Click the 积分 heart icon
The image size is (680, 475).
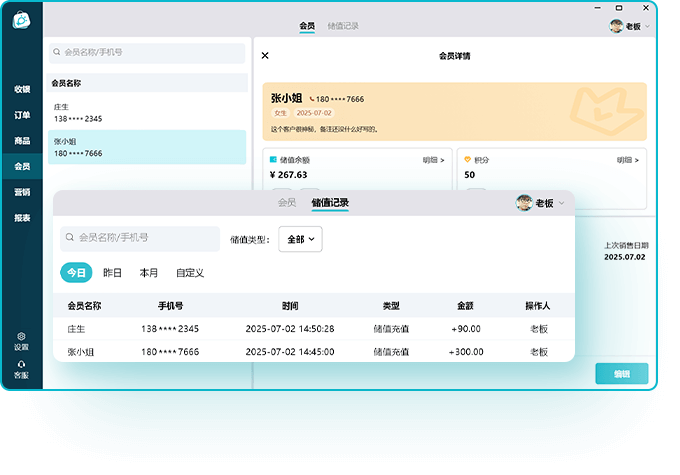[x=468, y=160]
